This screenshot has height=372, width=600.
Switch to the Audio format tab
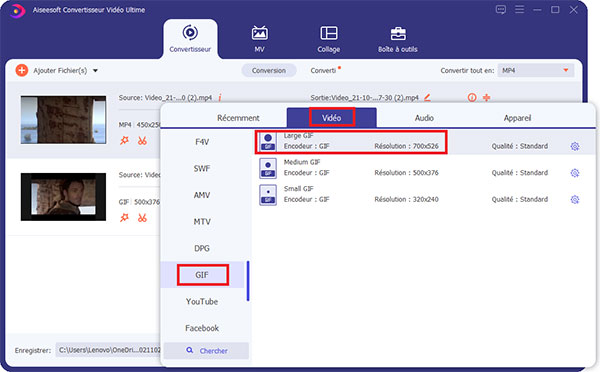(x=424, y=118)
